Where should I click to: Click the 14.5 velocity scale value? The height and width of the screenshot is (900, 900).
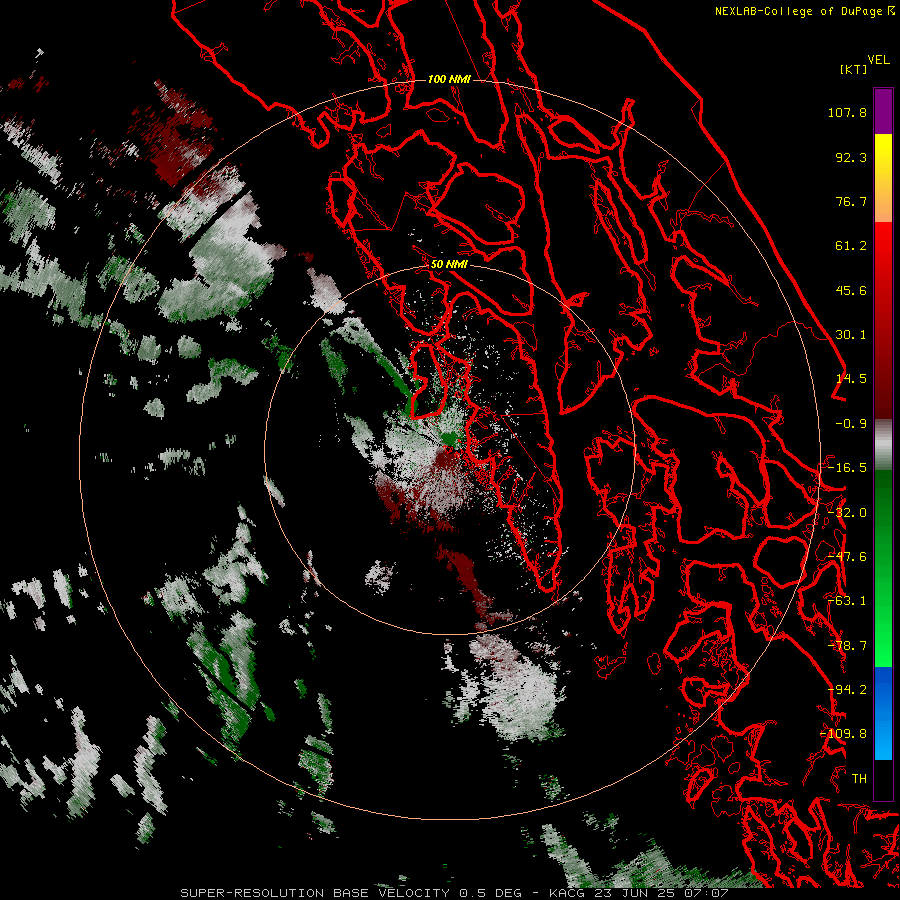click(851, 379)
